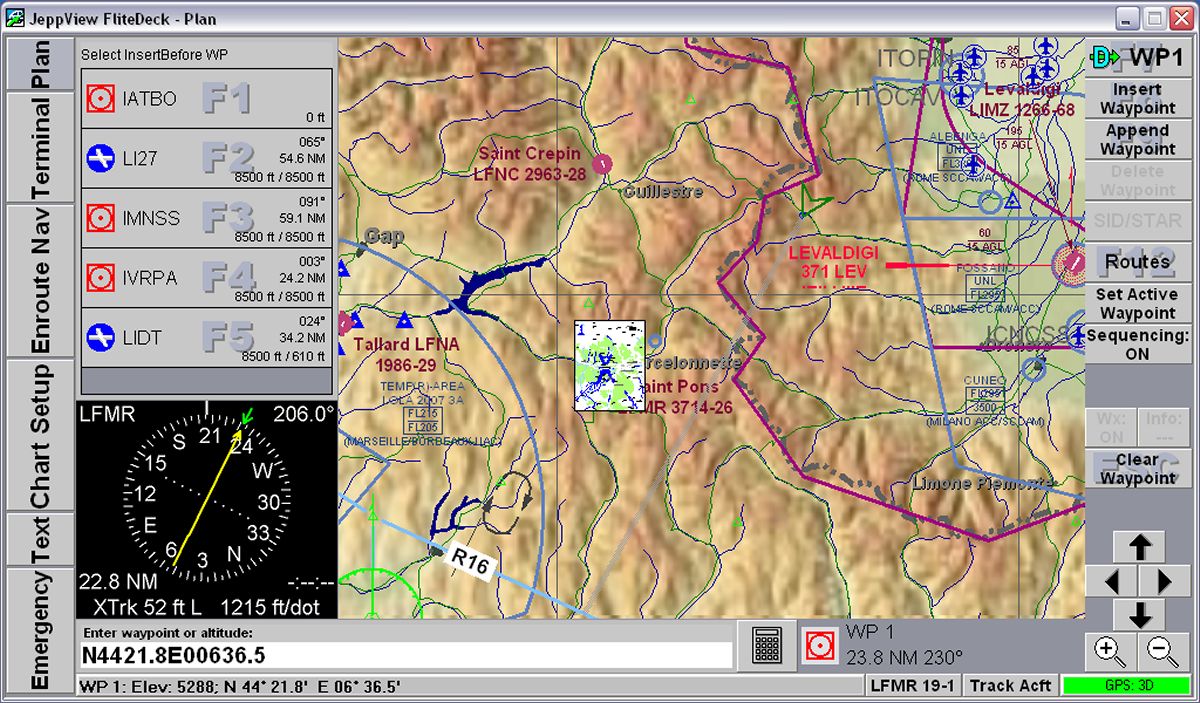
Task: Switch to the Terminal tab
Action: (x=41, y=148)
